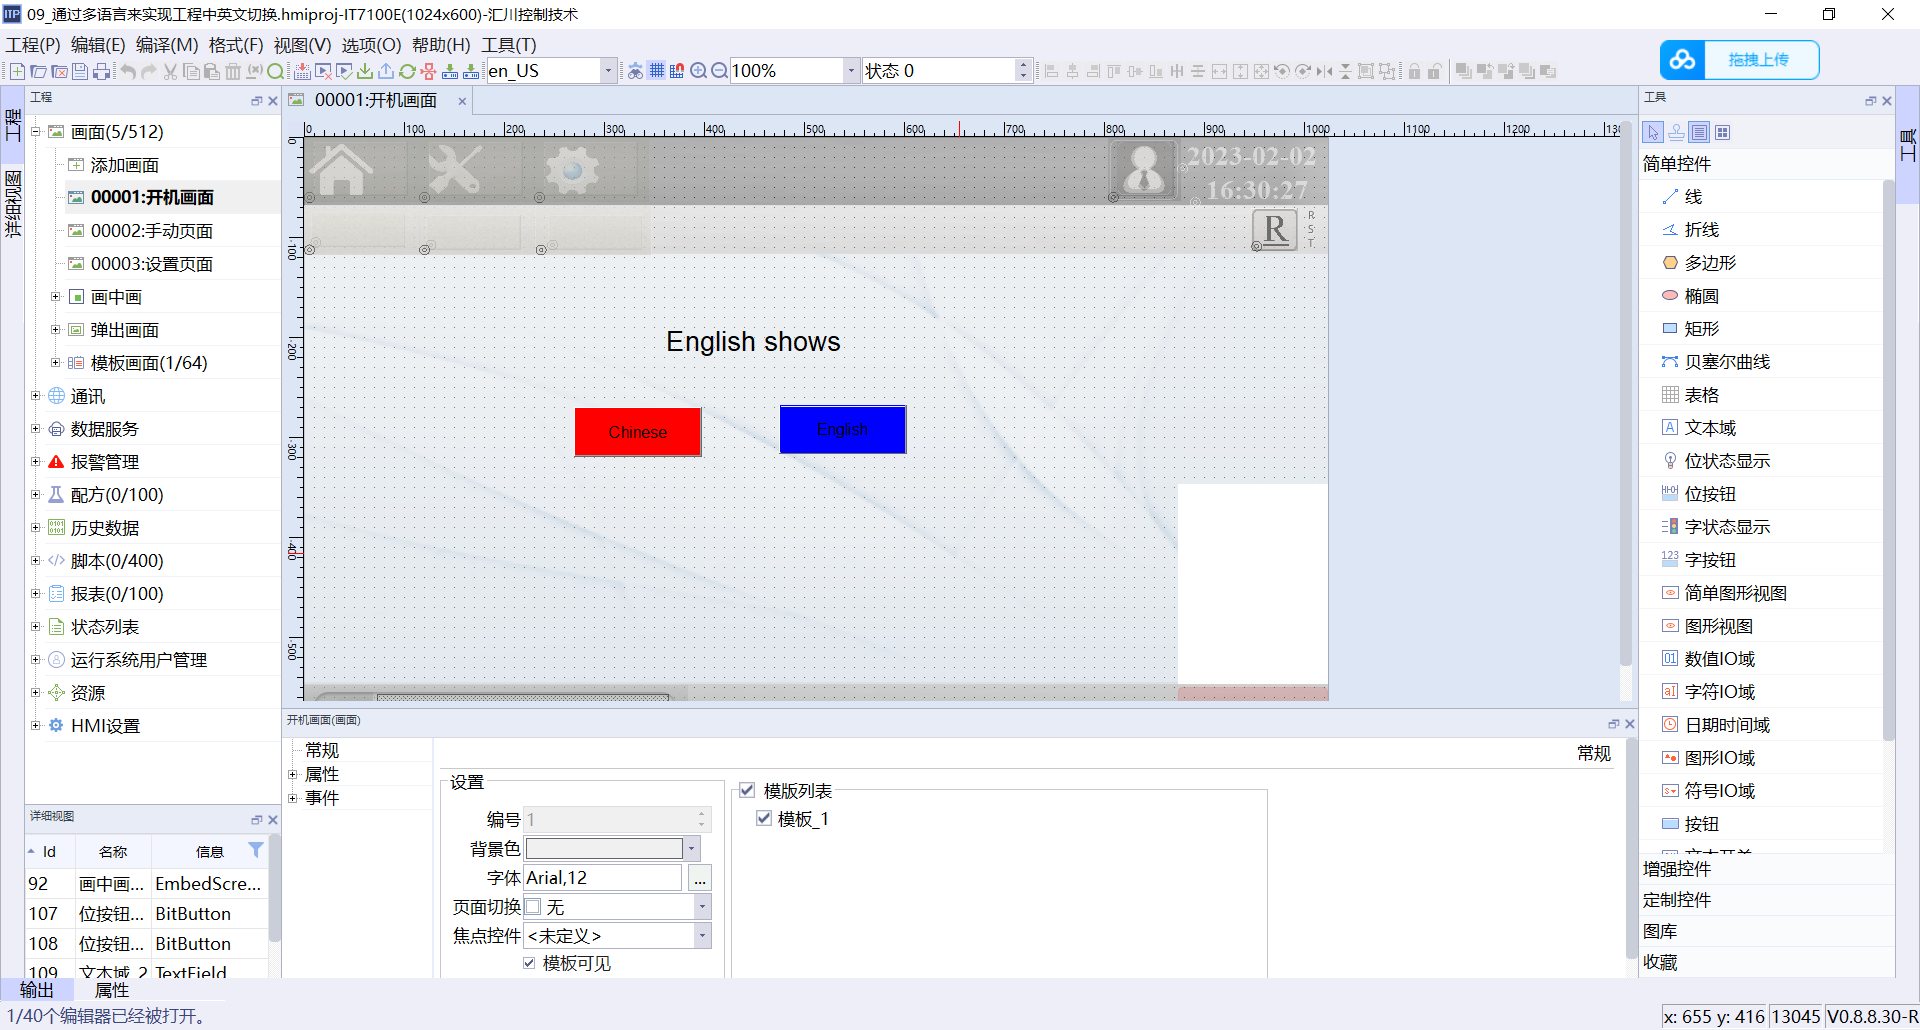Click the Undo arrow icon
The height and width of the screenshot is (1030, 1920).
pyautogui.click(x=128, y=71)
